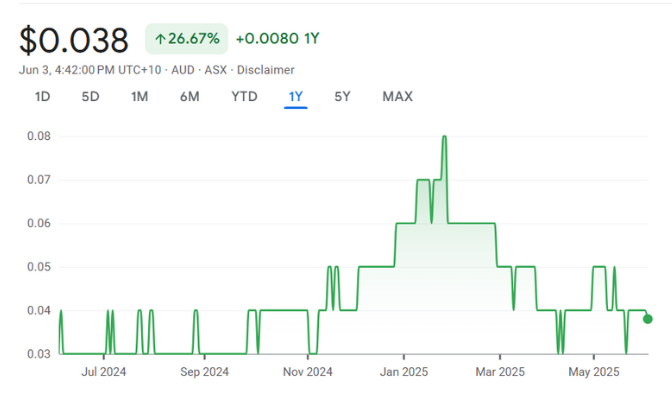Screen dimensions: 672x400
Task: Click the Jan 2025 axis label
Action: tap(404, 372)
